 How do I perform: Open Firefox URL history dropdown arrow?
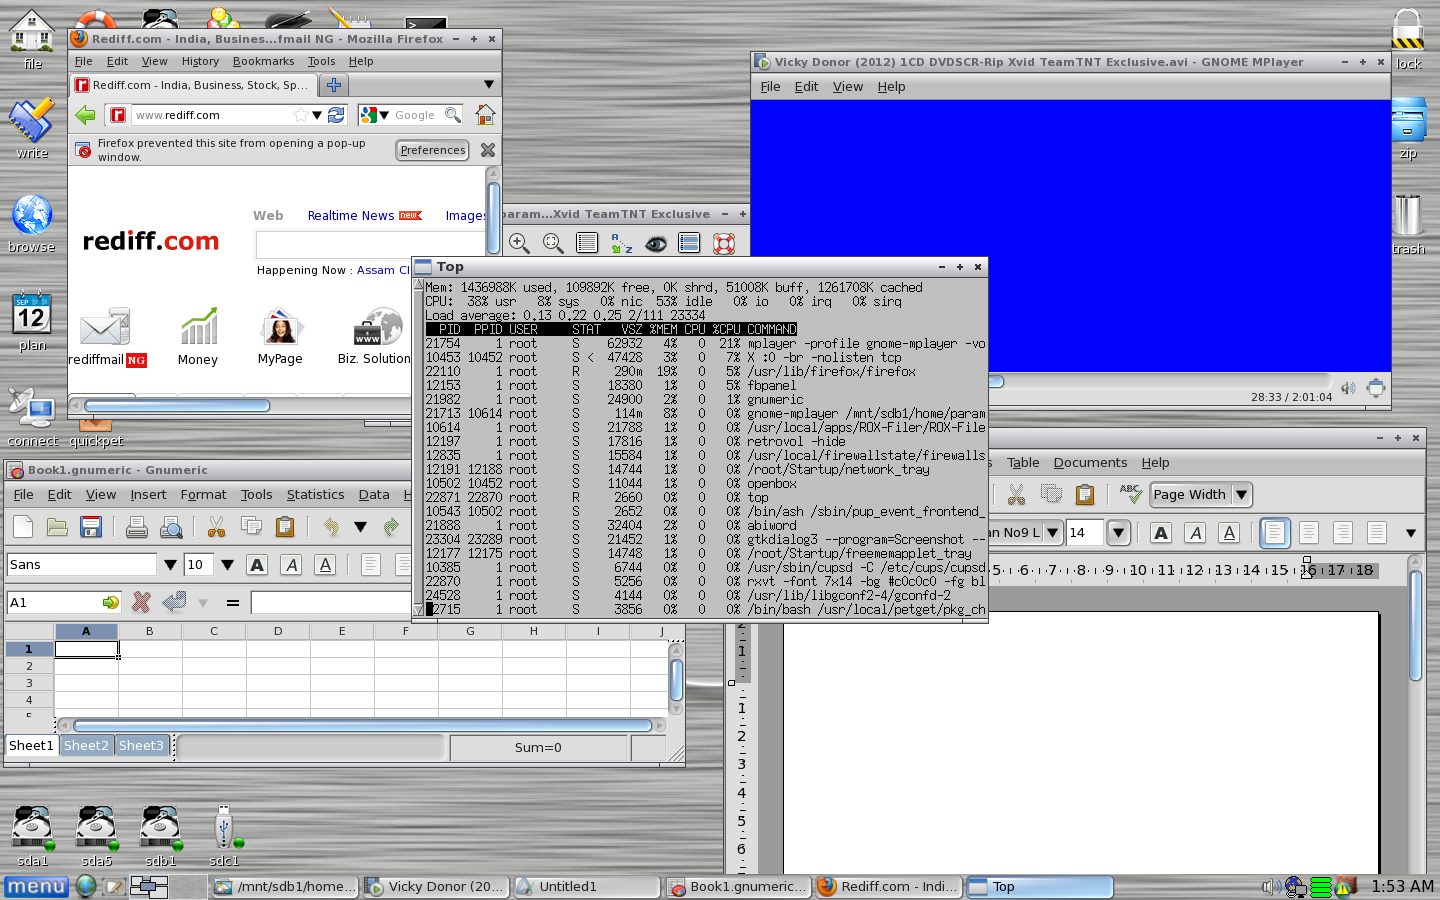(x=317, y=115)
